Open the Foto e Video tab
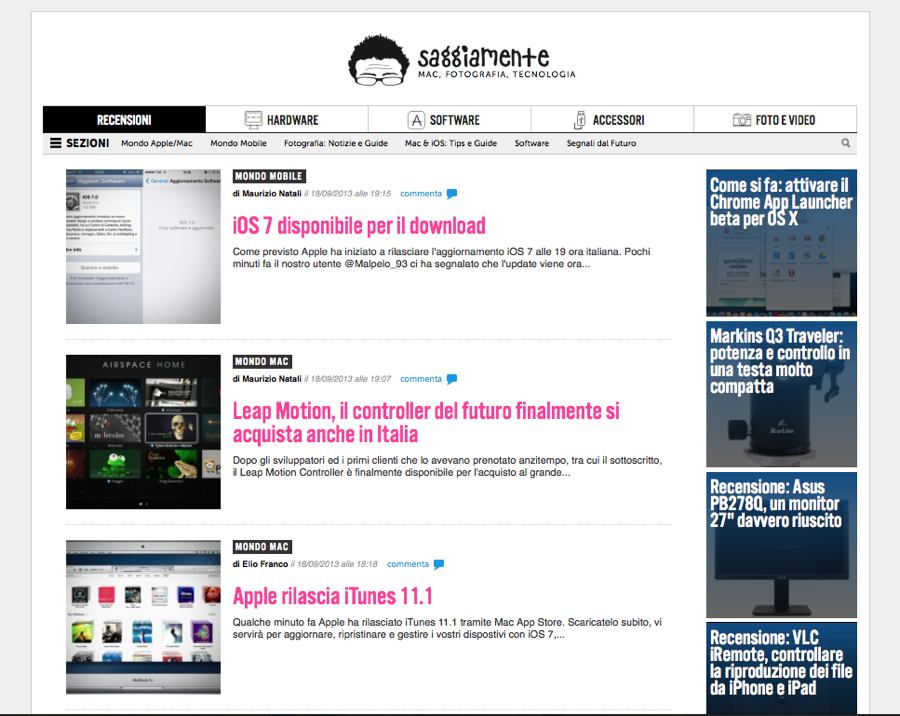 [x=775, y=119]
